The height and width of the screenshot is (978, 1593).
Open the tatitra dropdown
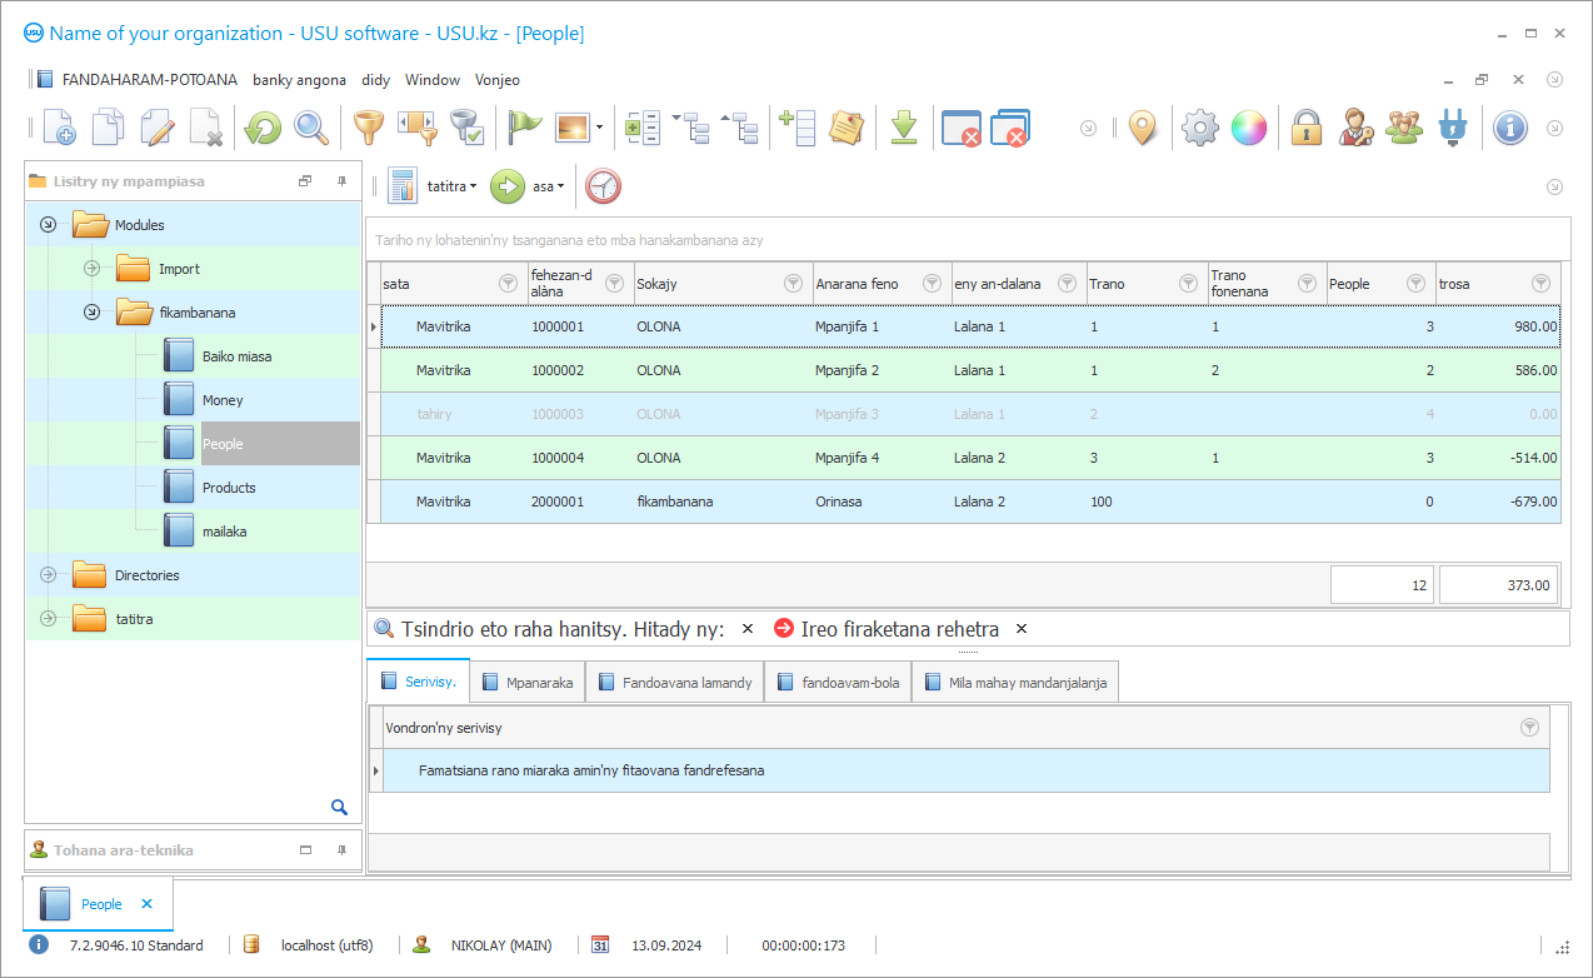pyautogui.click(x=451, y=187)
